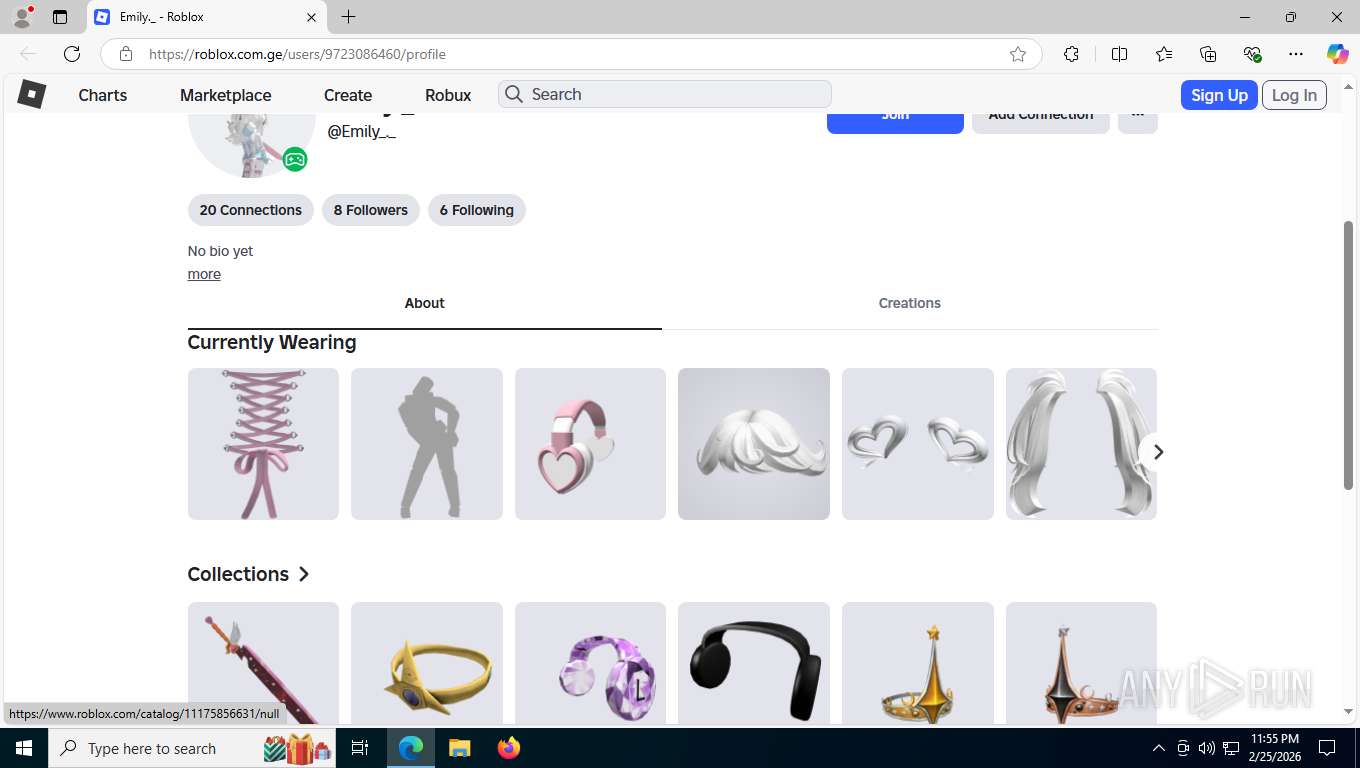
Task: Click the Roblox search input field
Action: [665, 94]
